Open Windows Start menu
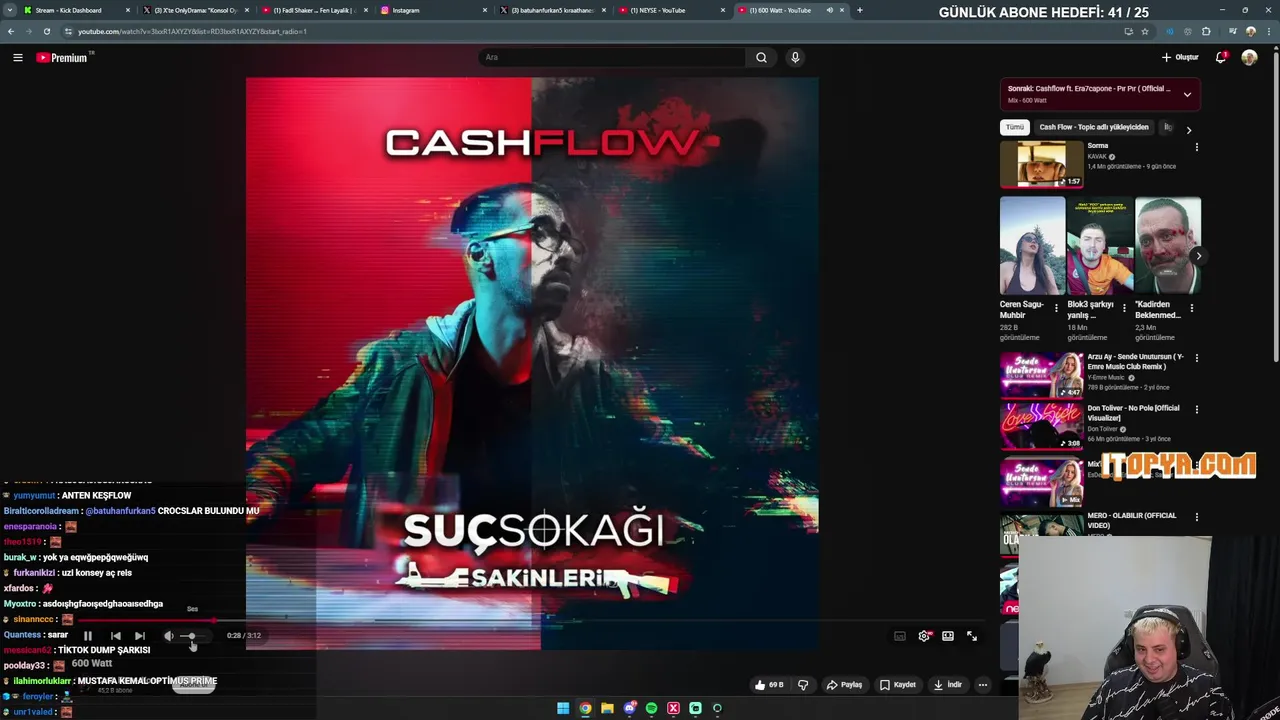1280x720 pixels. tap(563, 708)
